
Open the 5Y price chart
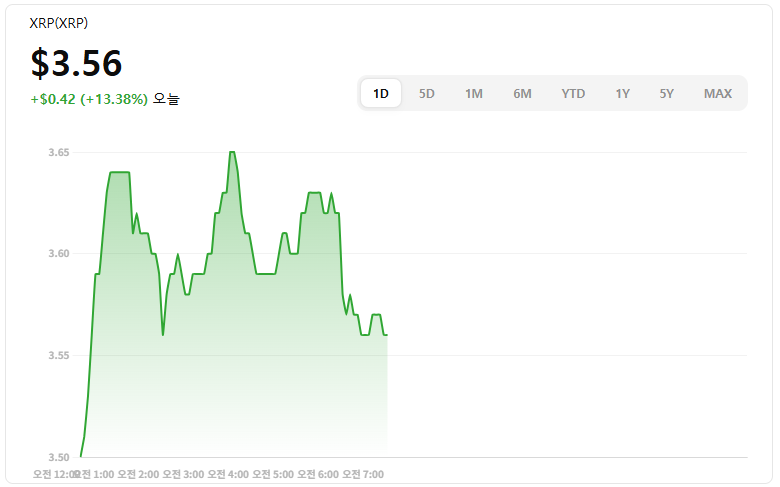(667, 94)
